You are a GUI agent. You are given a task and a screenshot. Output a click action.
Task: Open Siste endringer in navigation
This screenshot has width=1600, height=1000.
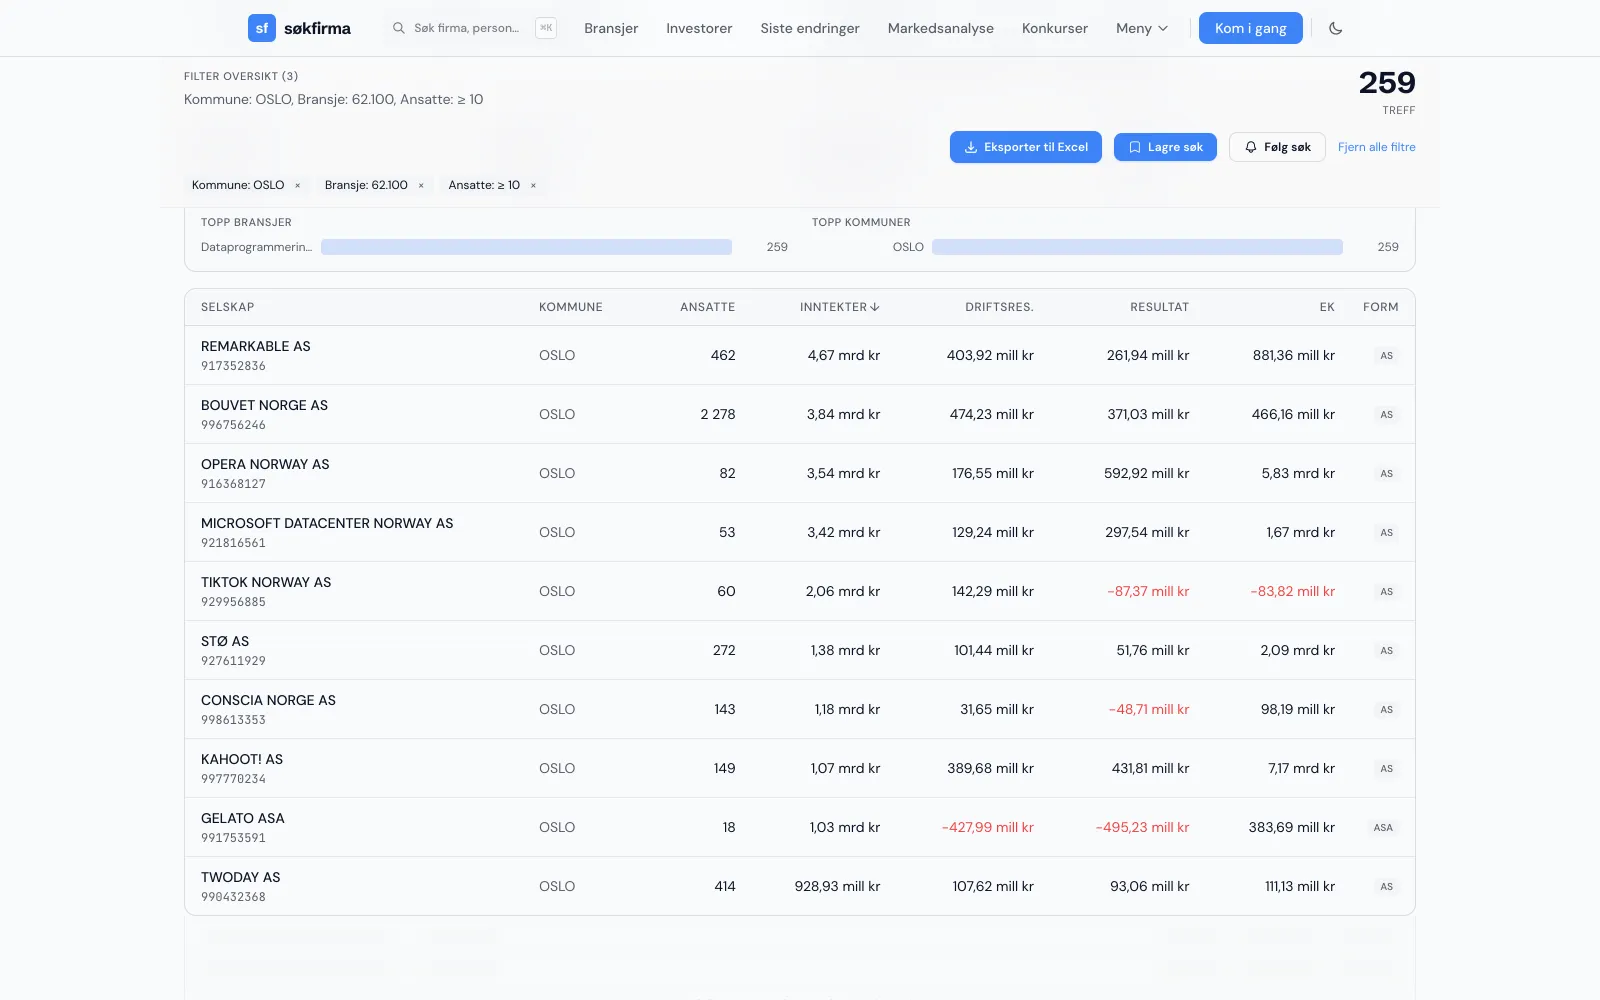coord(810,28)
